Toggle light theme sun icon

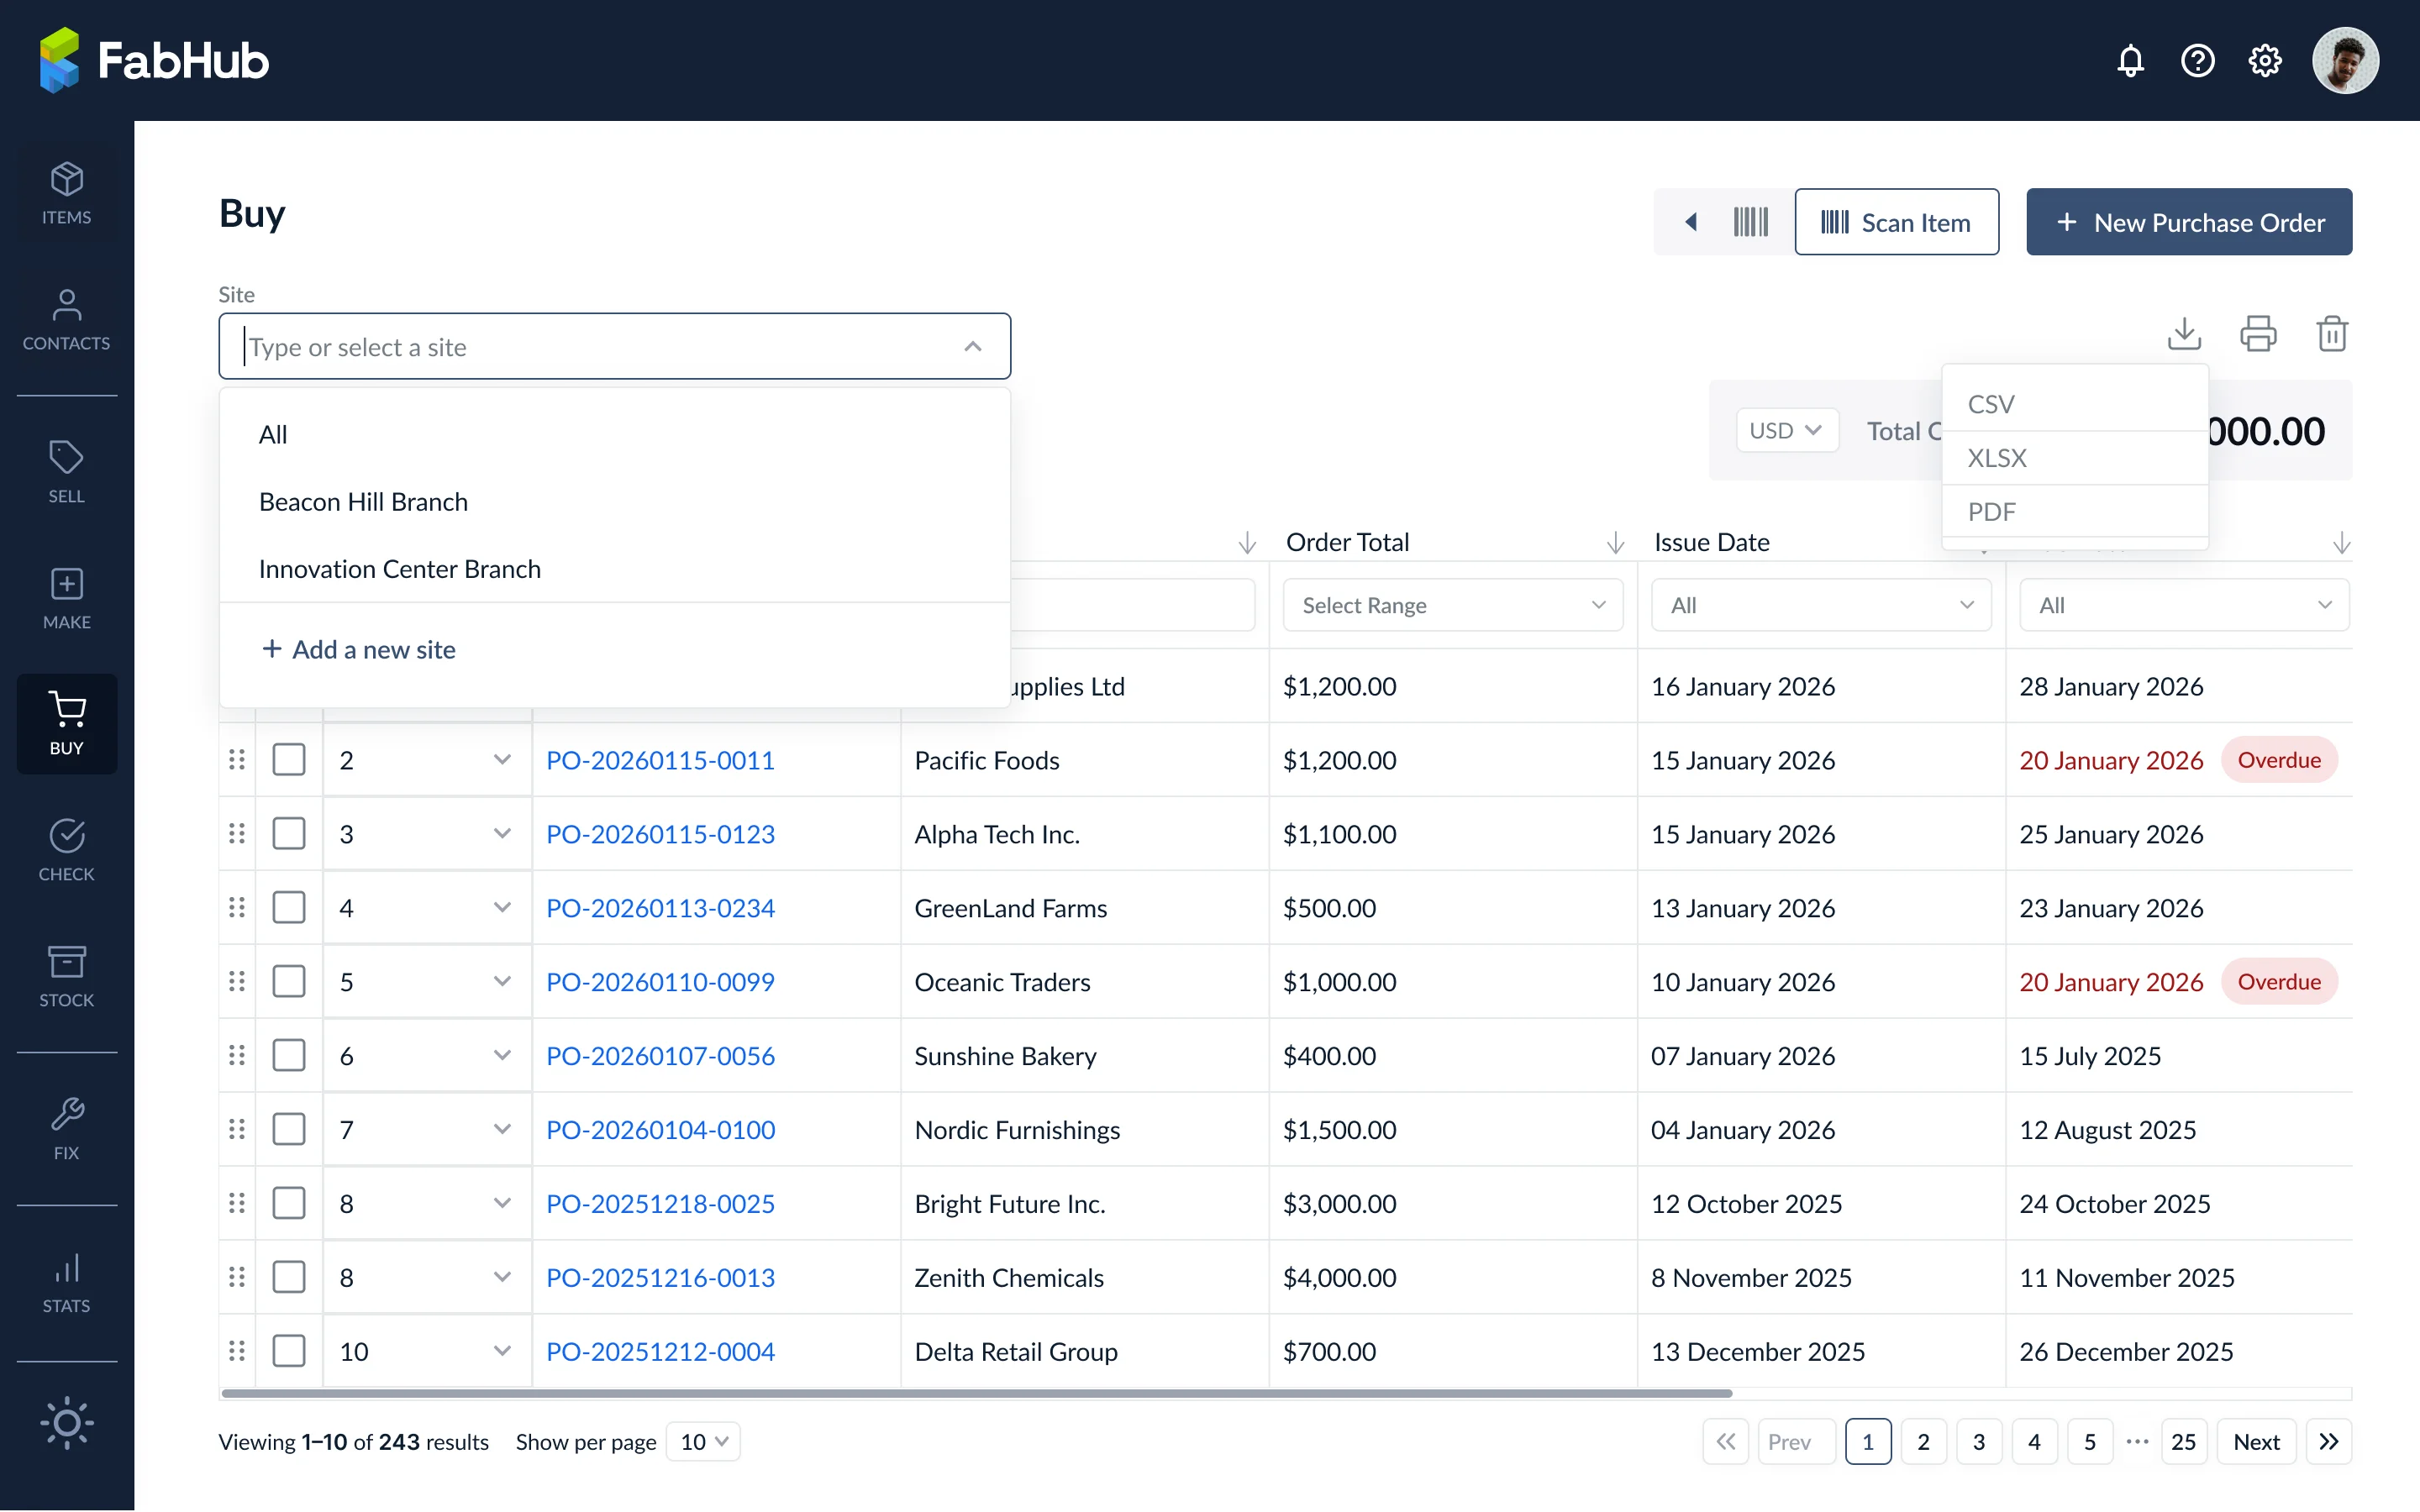click(66, 1422)
